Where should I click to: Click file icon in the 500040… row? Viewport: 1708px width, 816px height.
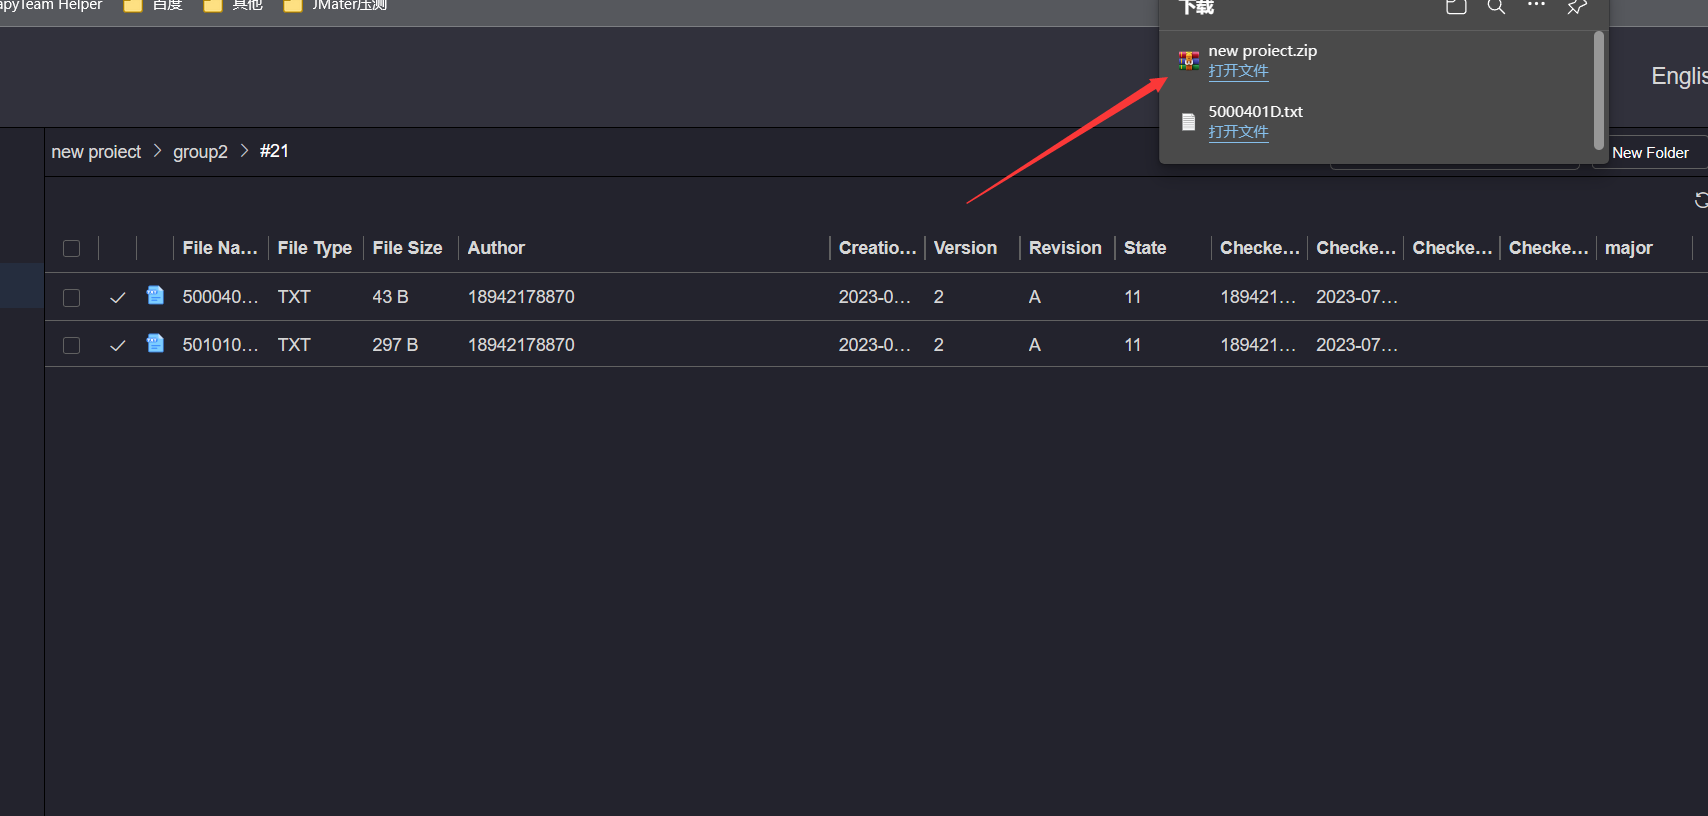pos(155,295)
